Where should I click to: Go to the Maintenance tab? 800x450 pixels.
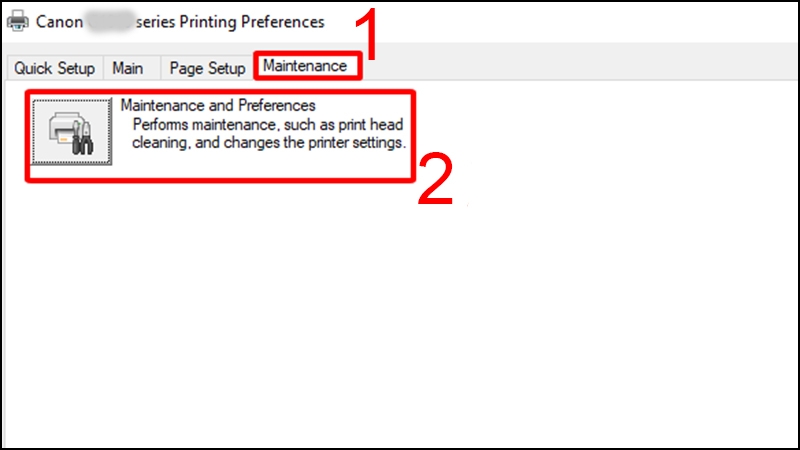305,66
